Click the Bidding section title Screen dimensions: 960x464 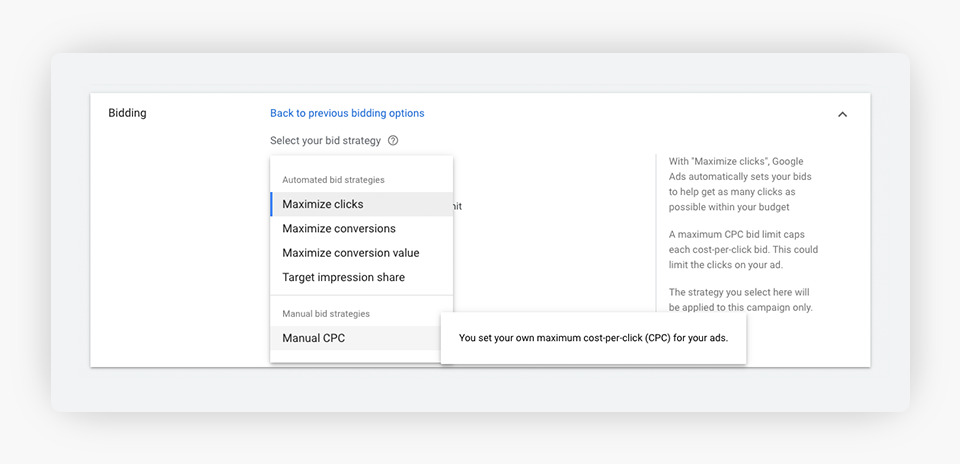tap(127, 113)
